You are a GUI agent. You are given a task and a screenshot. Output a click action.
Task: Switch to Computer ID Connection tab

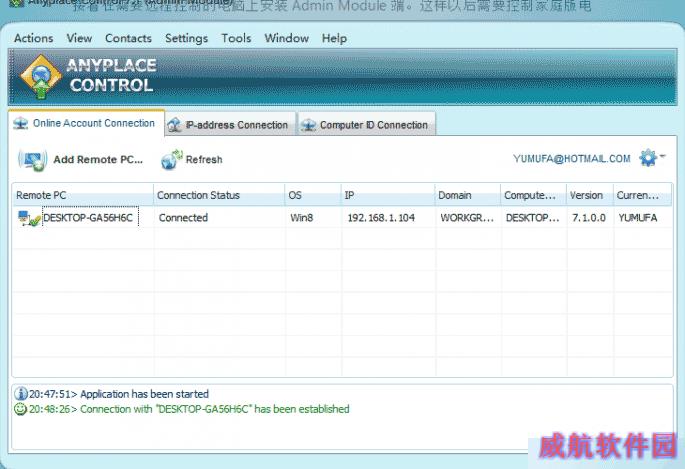click(367, 125)
